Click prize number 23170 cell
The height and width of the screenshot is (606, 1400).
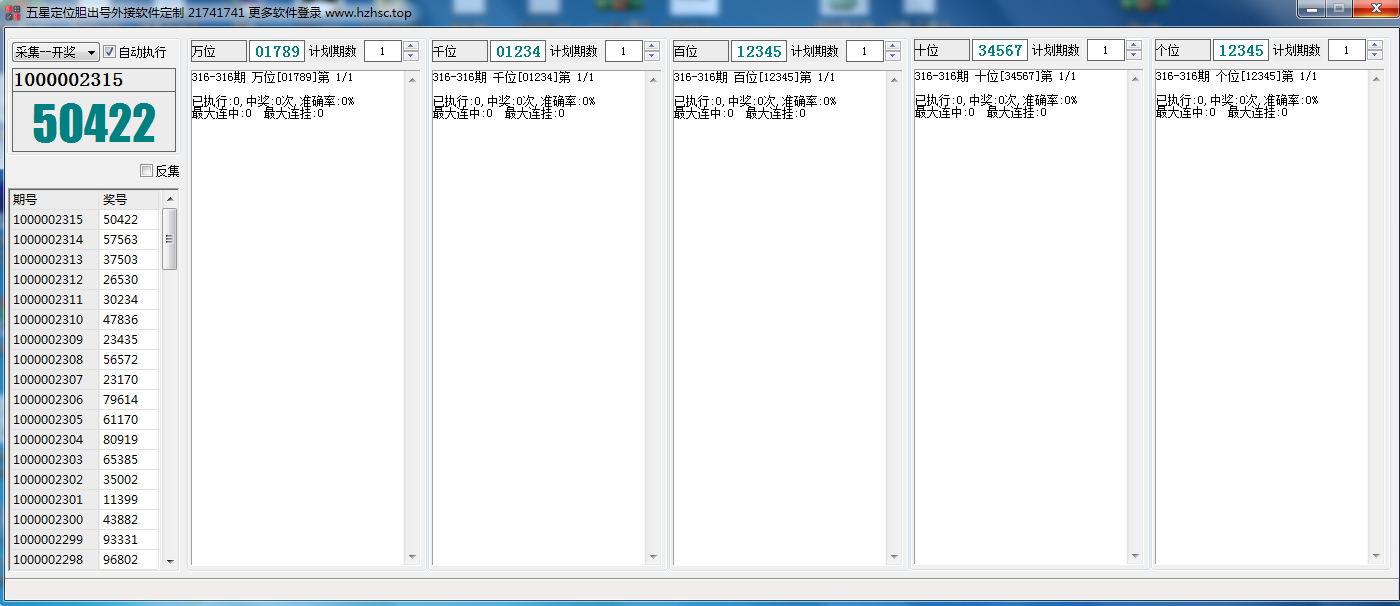tap(130, 379)
